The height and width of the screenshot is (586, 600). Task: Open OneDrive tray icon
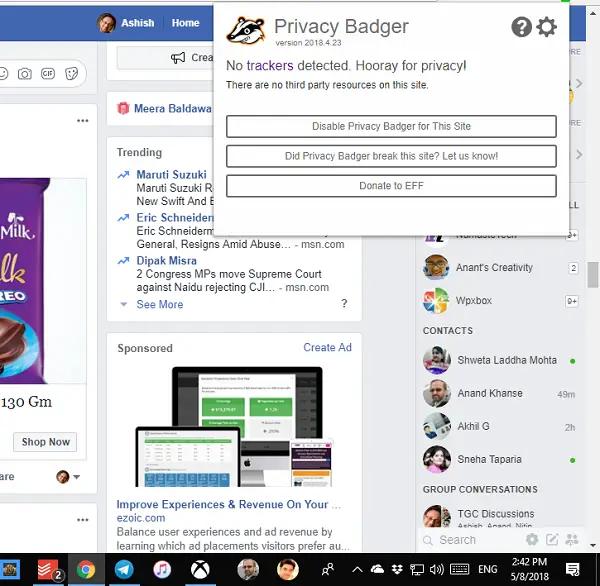click(x=377, y=570)
